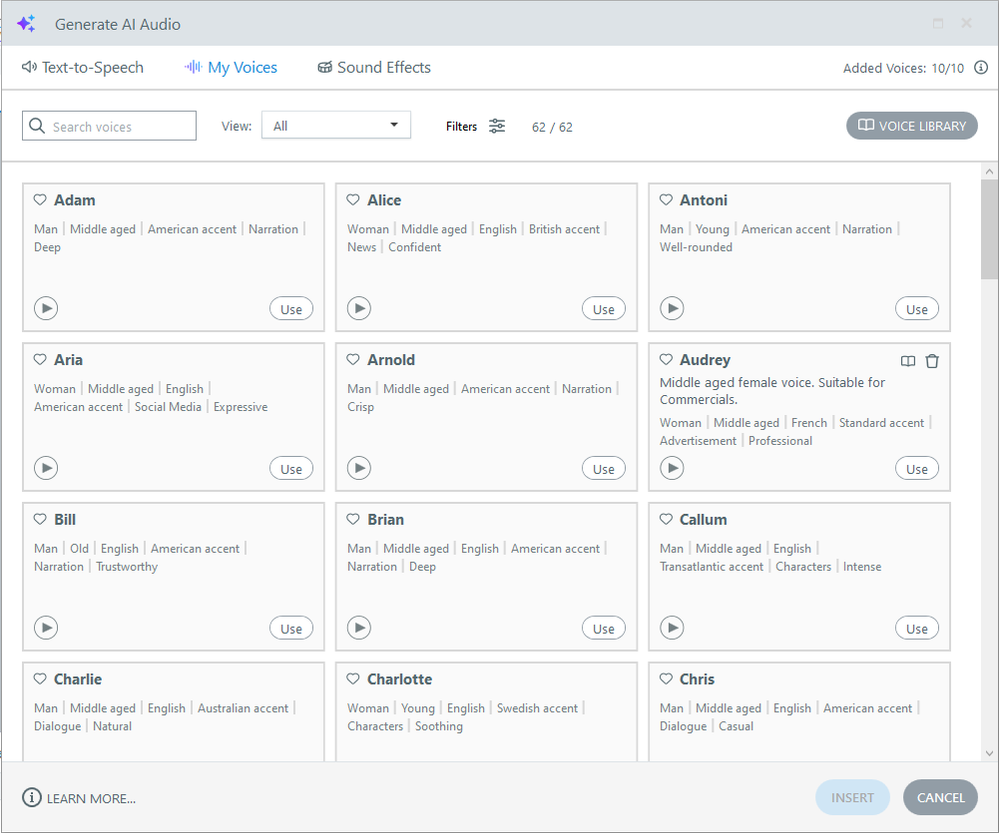Image resolution: width=999 pixels, height=833 pixels.
Task: Click the Filters sliders icon
Action: pos(497,126)
